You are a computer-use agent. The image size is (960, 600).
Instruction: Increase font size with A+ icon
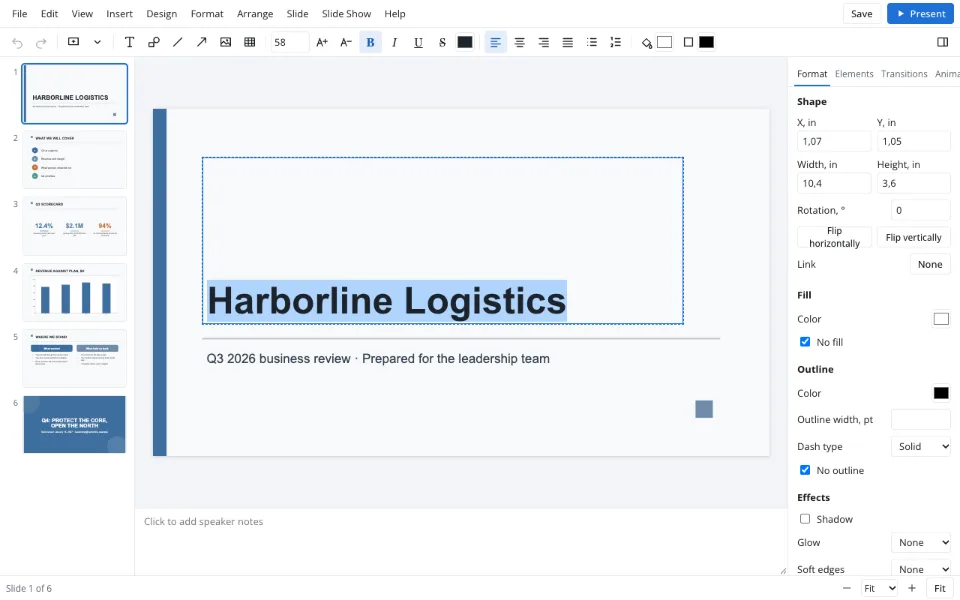[322, 42]
